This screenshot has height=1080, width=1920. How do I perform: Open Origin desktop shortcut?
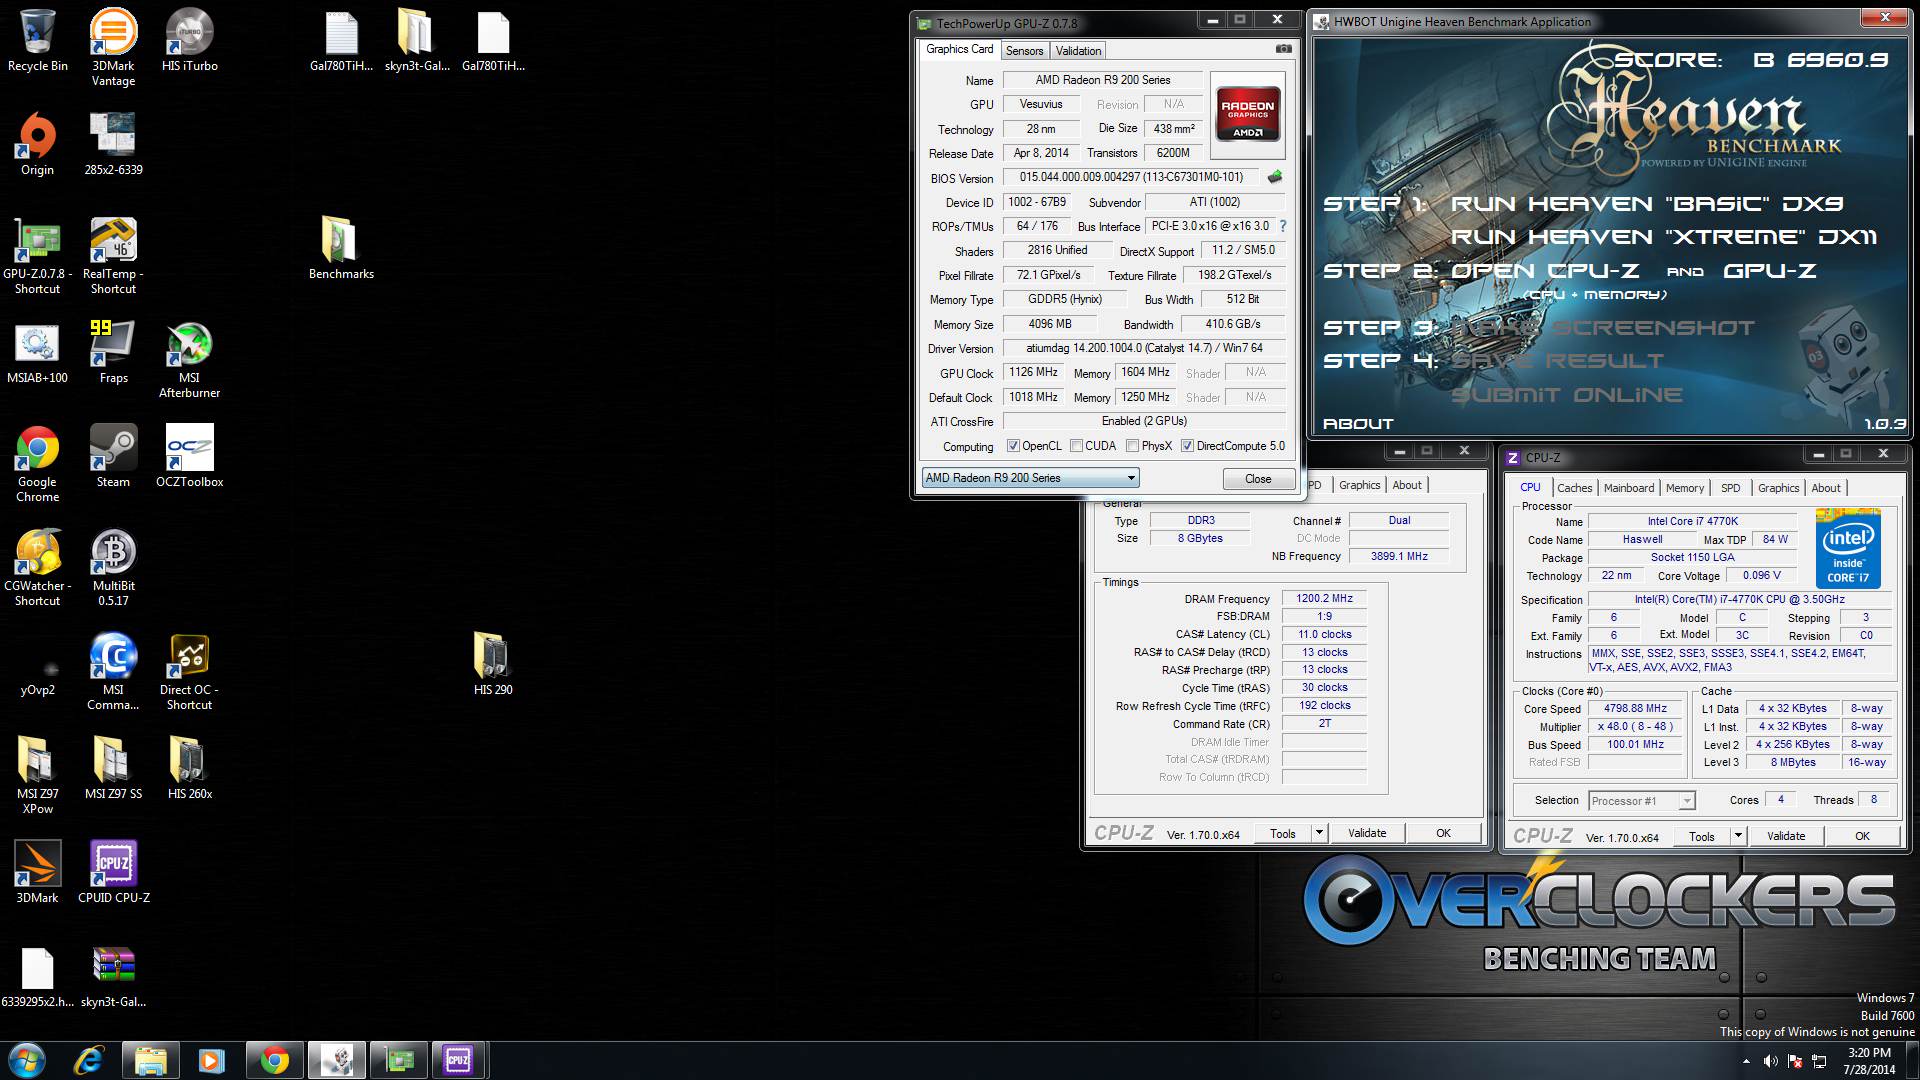(37, 144)
